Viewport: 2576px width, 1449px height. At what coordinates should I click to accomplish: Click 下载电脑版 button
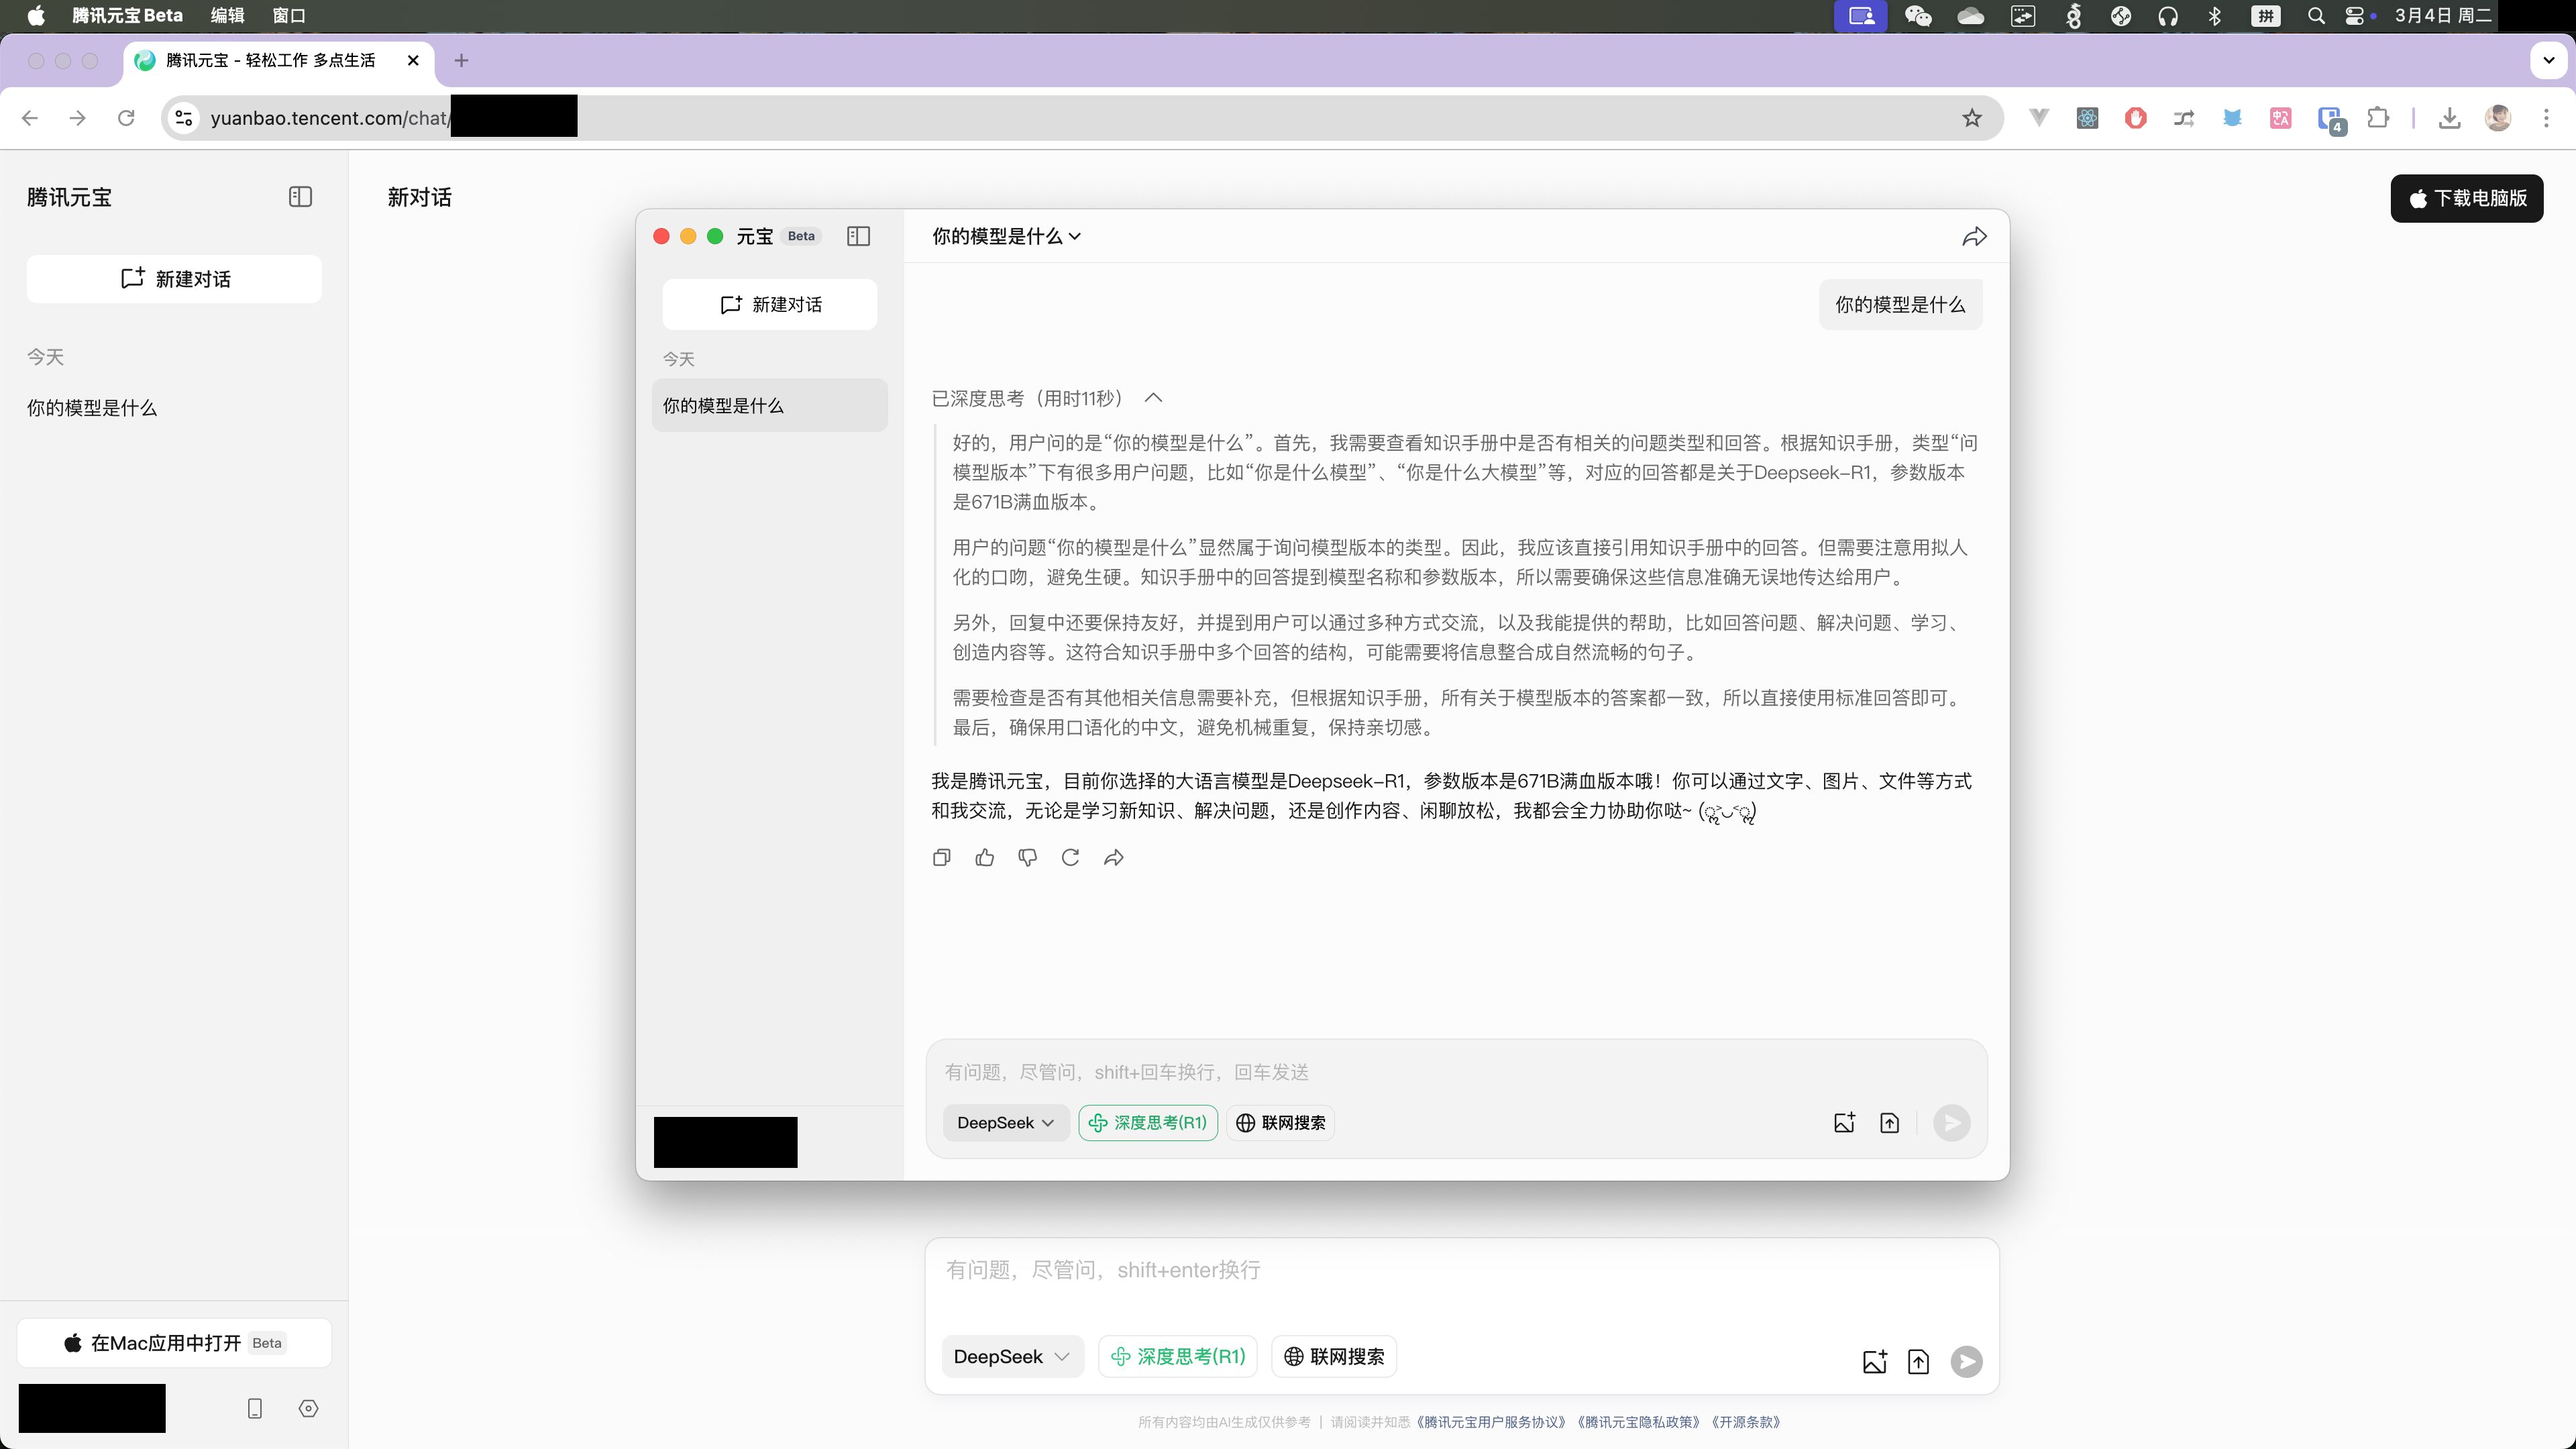pos(2467,198)
